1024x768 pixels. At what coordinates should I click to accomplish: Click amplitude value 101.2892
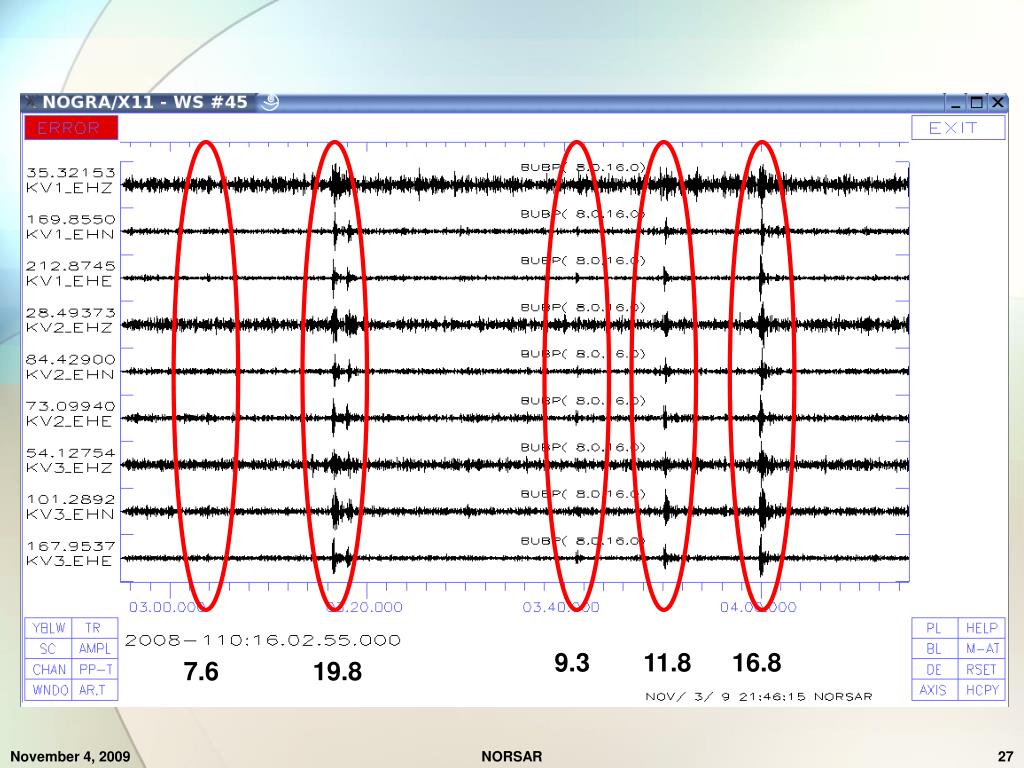[x=71, y=499]
